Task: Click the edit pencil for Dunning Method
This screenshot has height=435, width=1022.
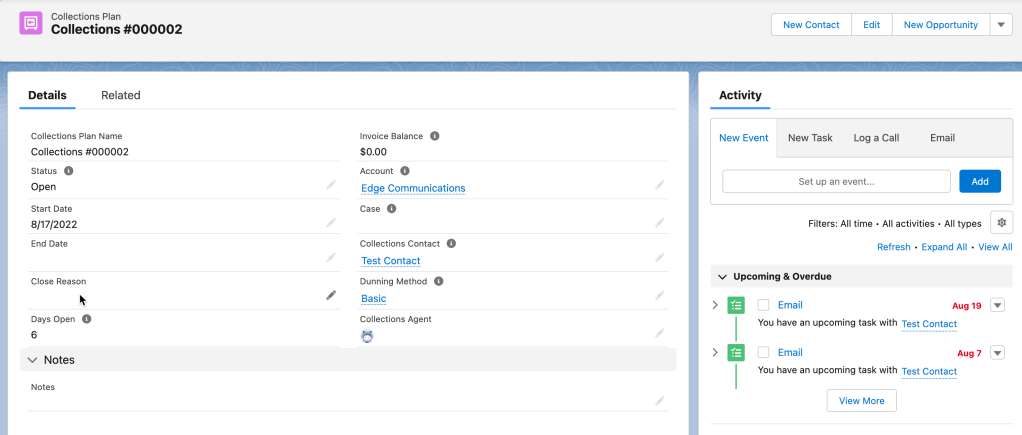Action: pos(660,295)
